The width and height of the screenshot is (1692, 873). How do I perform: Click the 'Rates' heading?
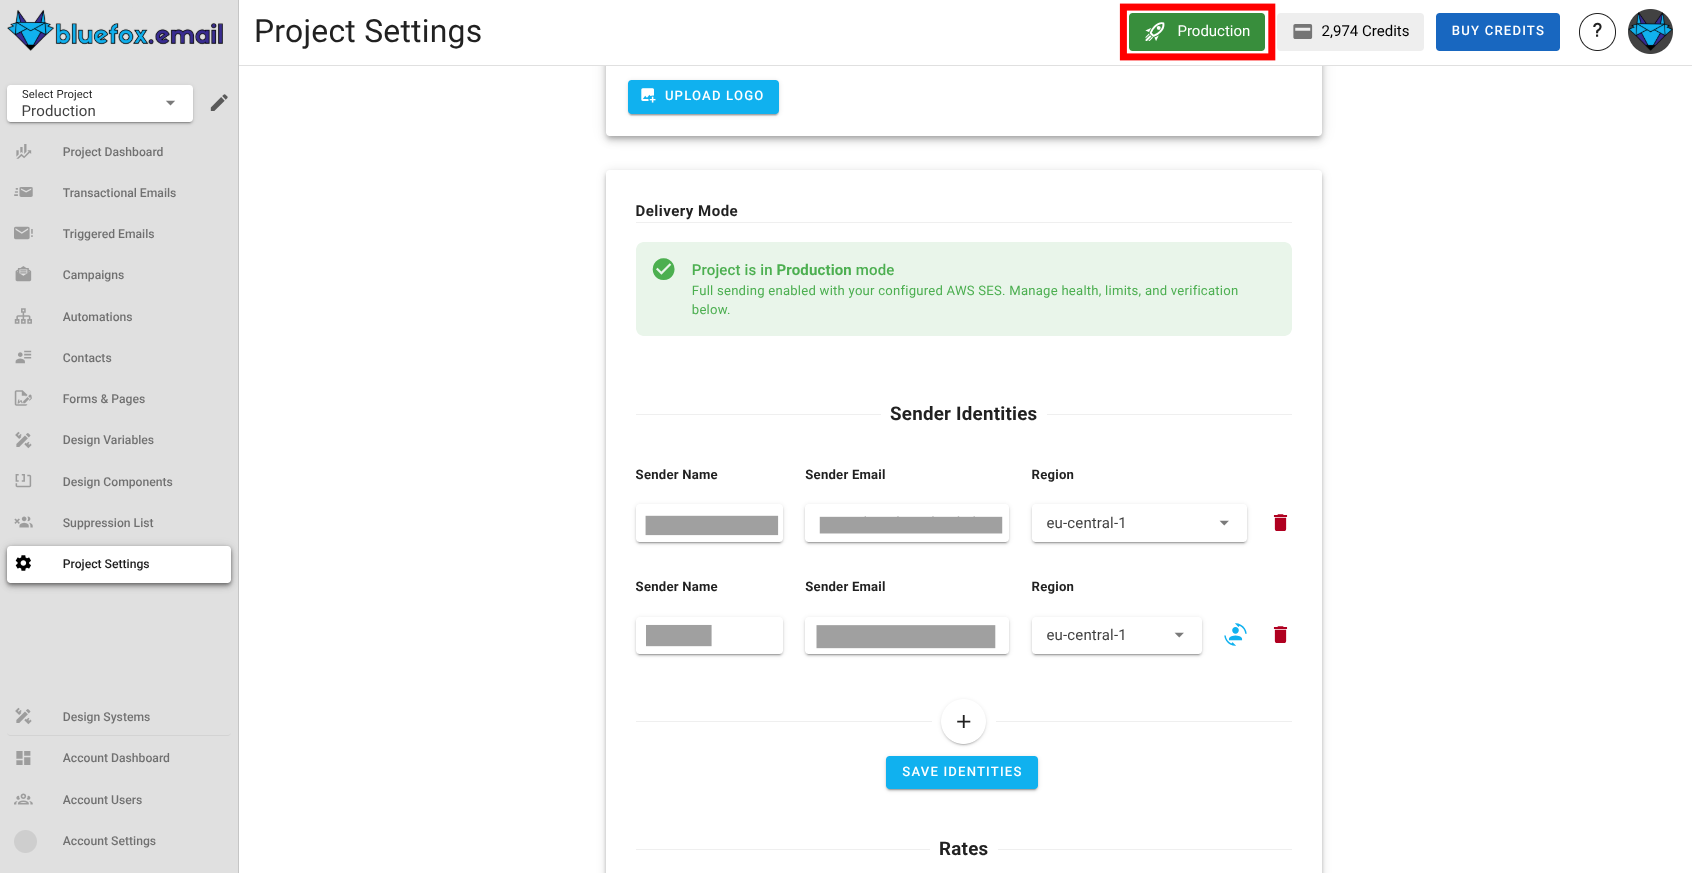963,849
